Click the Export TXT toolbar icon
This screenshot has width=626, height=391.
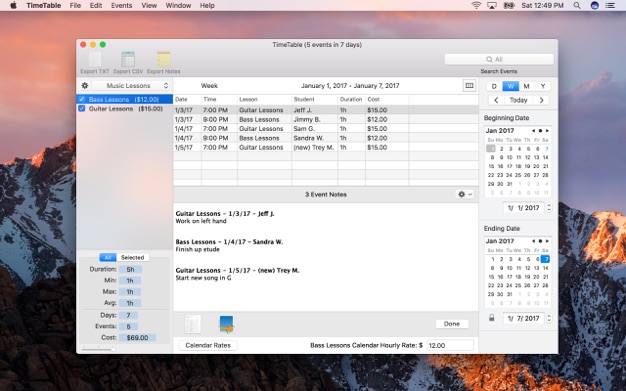[95, 60]
